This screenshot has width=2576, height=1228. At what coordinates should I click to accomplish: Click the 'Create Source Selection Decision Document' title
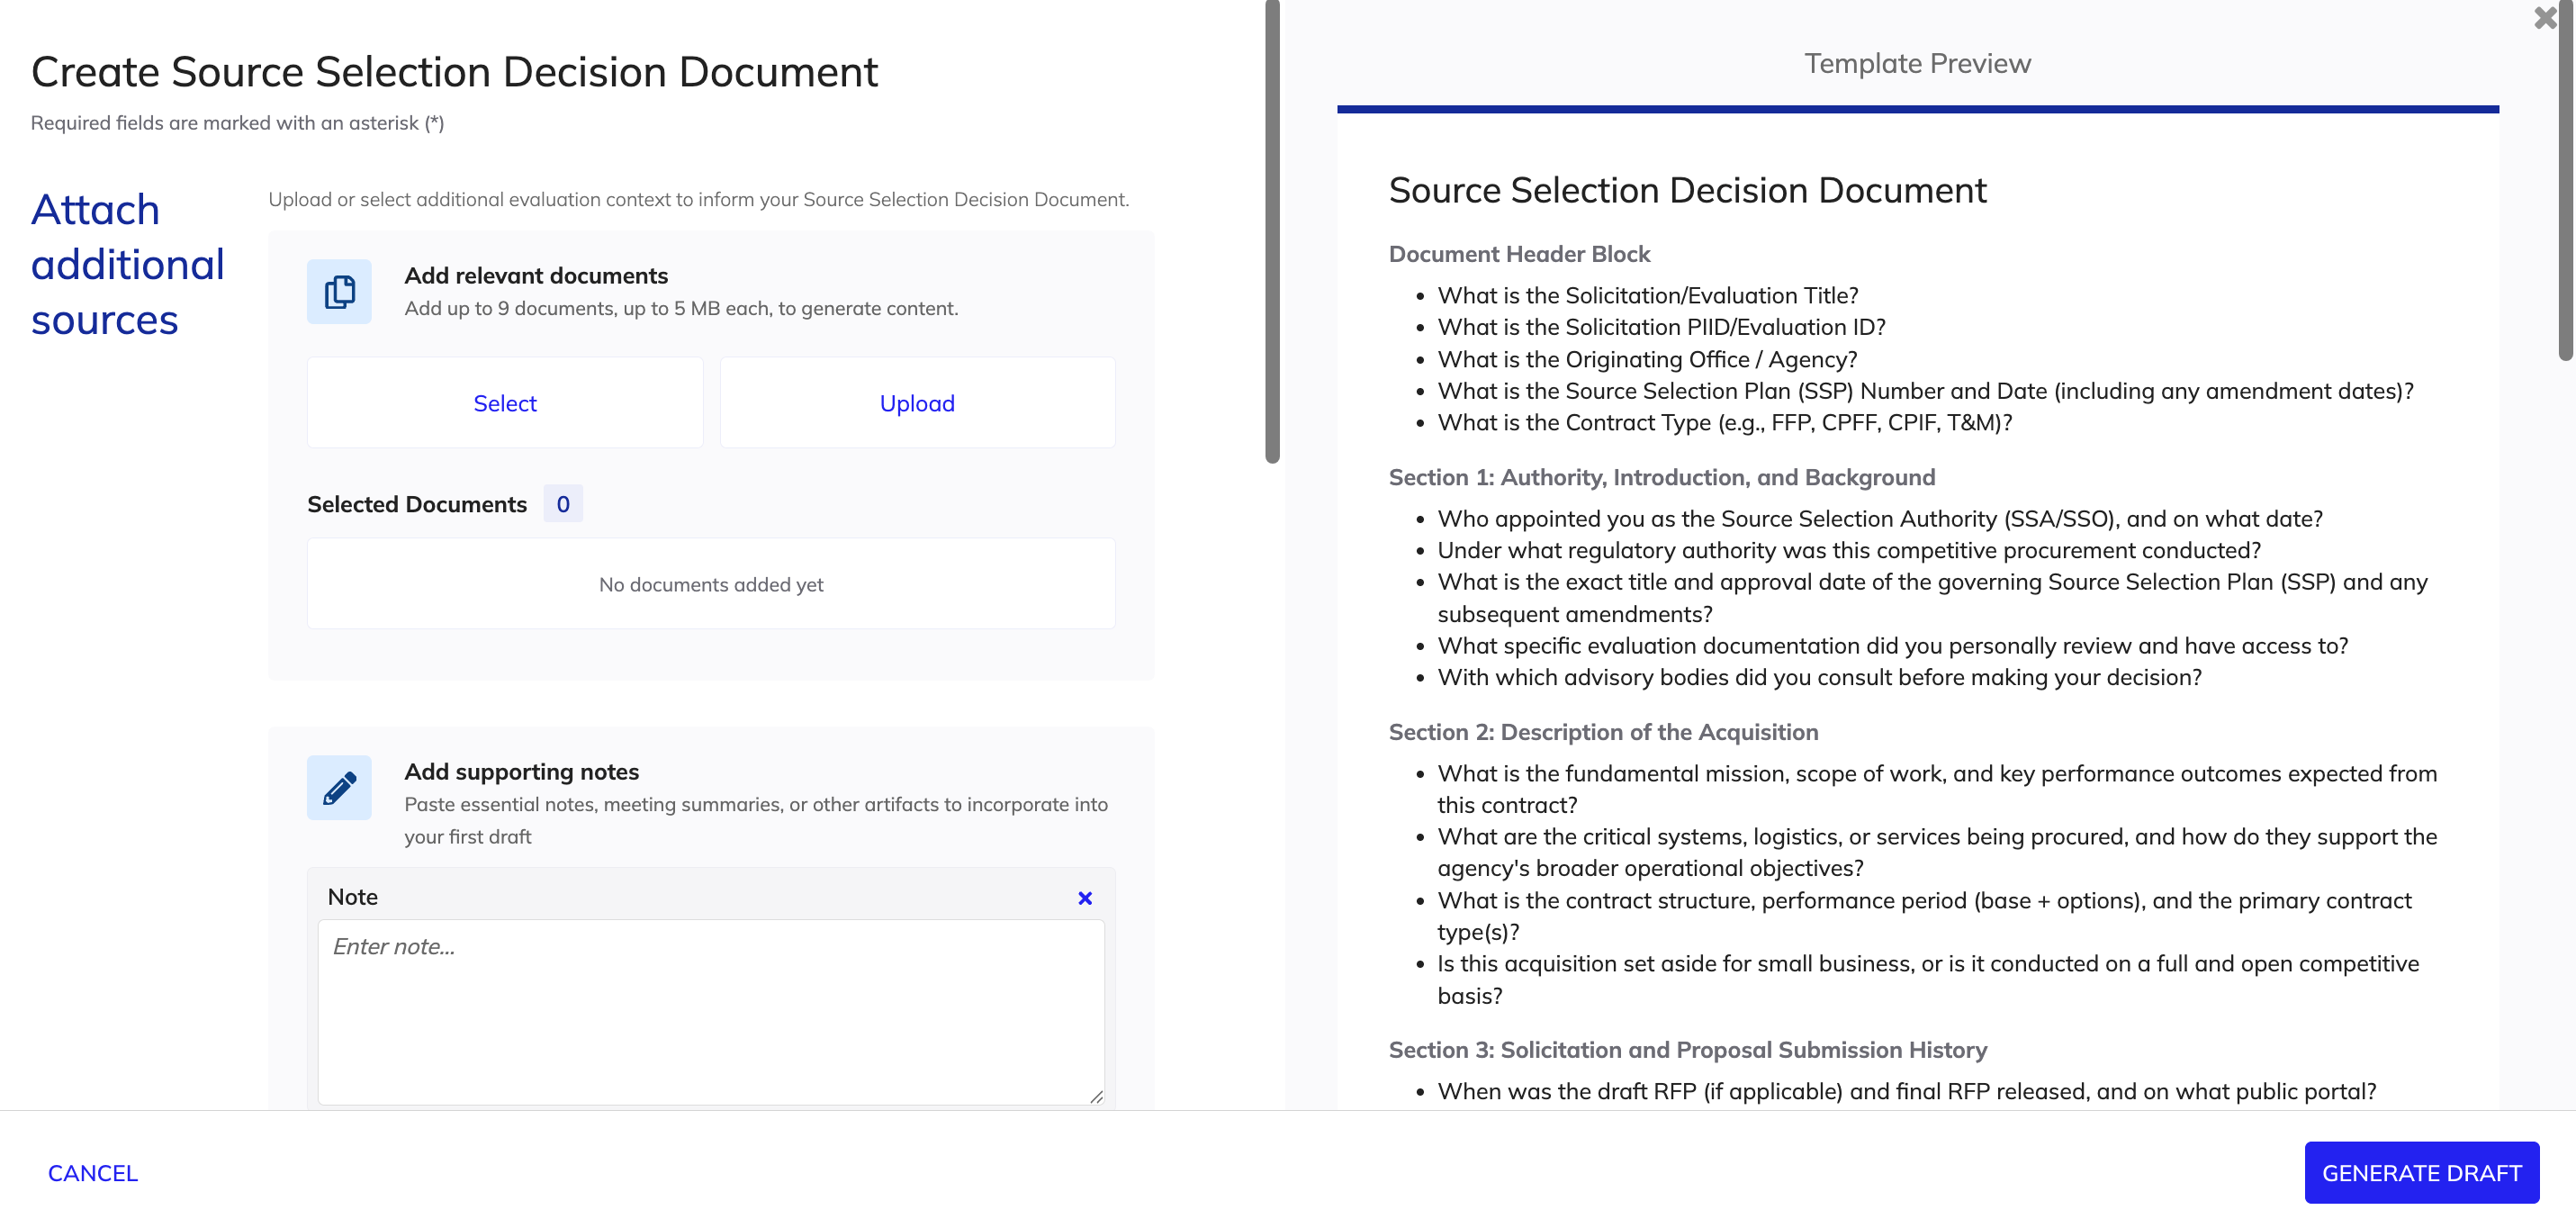454,72
